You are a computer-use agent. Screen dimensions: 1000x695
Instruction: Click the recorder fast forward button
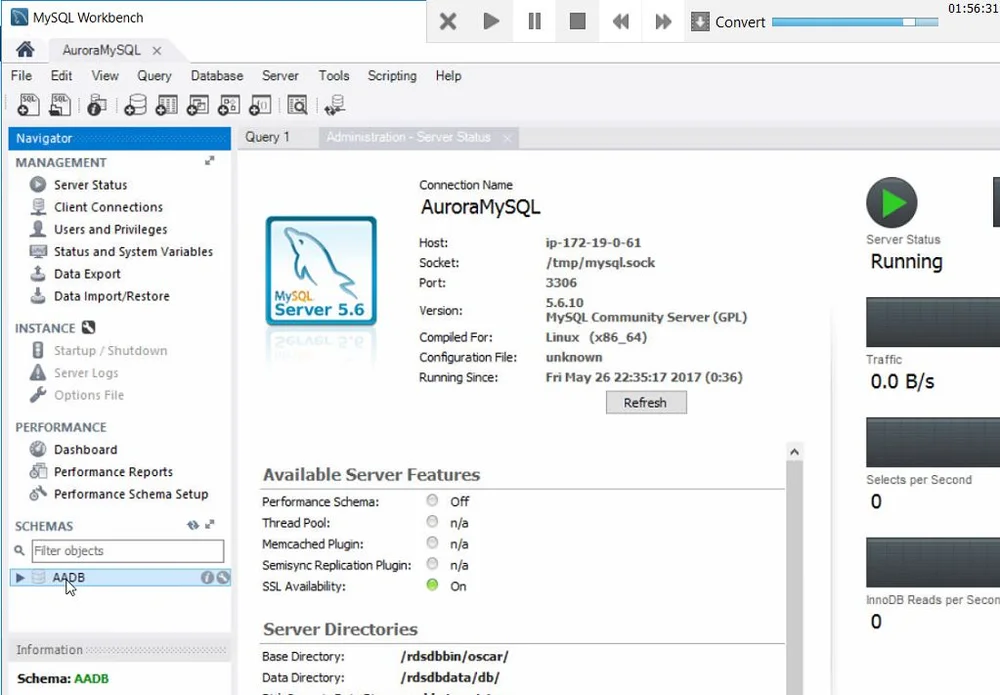coord(663,21)
